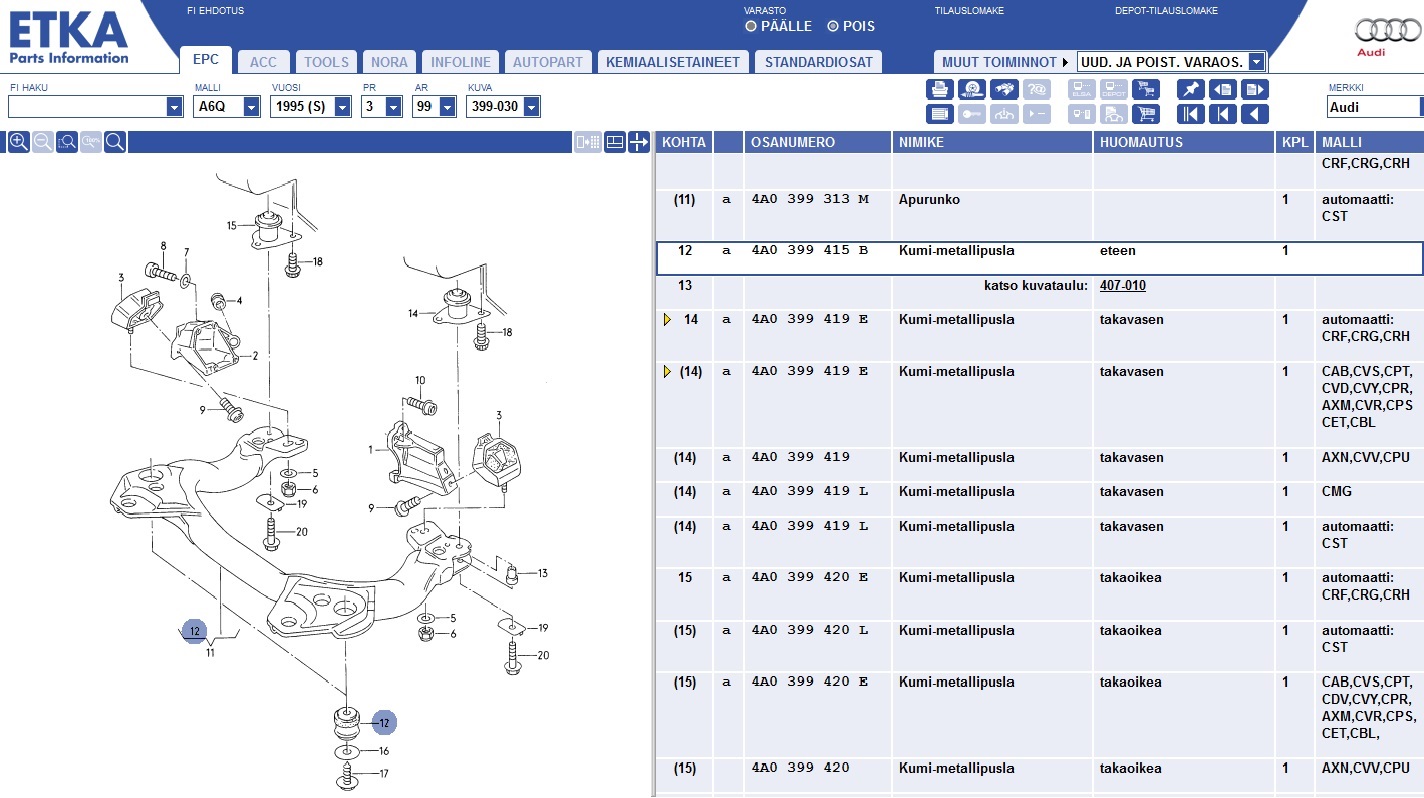
Task: Click the FI HAKU search field
Action: (x=87, y=107)
